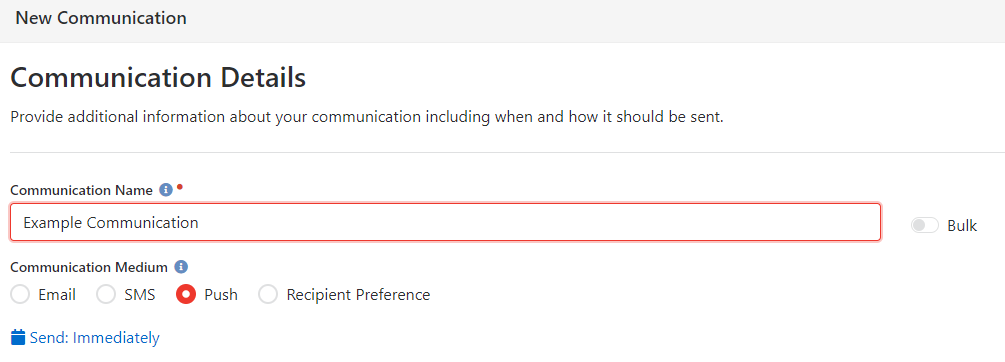Click the Bulk label text

click(962, 226)
